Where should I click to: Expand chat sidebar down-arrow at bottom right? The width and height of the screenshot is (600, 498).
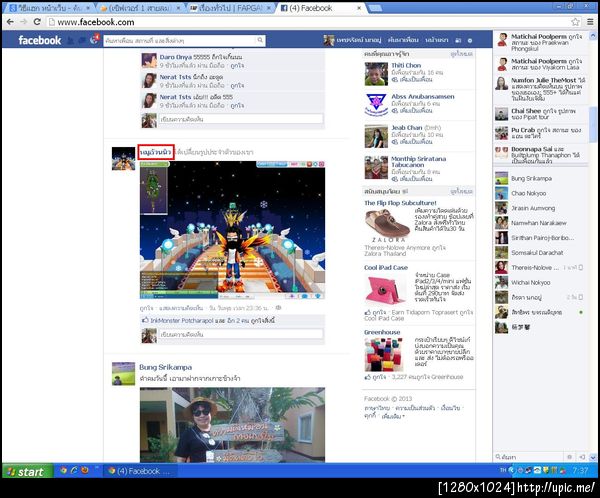pyautogui.click(x=593, y=457)
